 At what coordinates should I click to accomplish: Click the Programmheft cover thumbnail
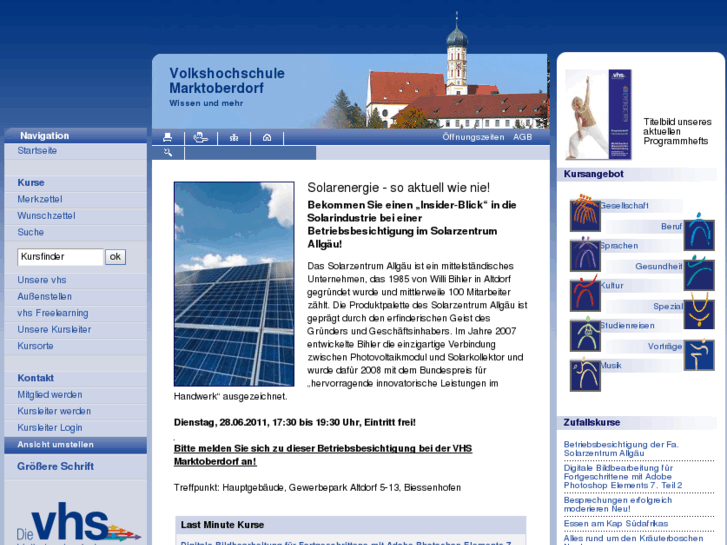[x=599, y=115]
